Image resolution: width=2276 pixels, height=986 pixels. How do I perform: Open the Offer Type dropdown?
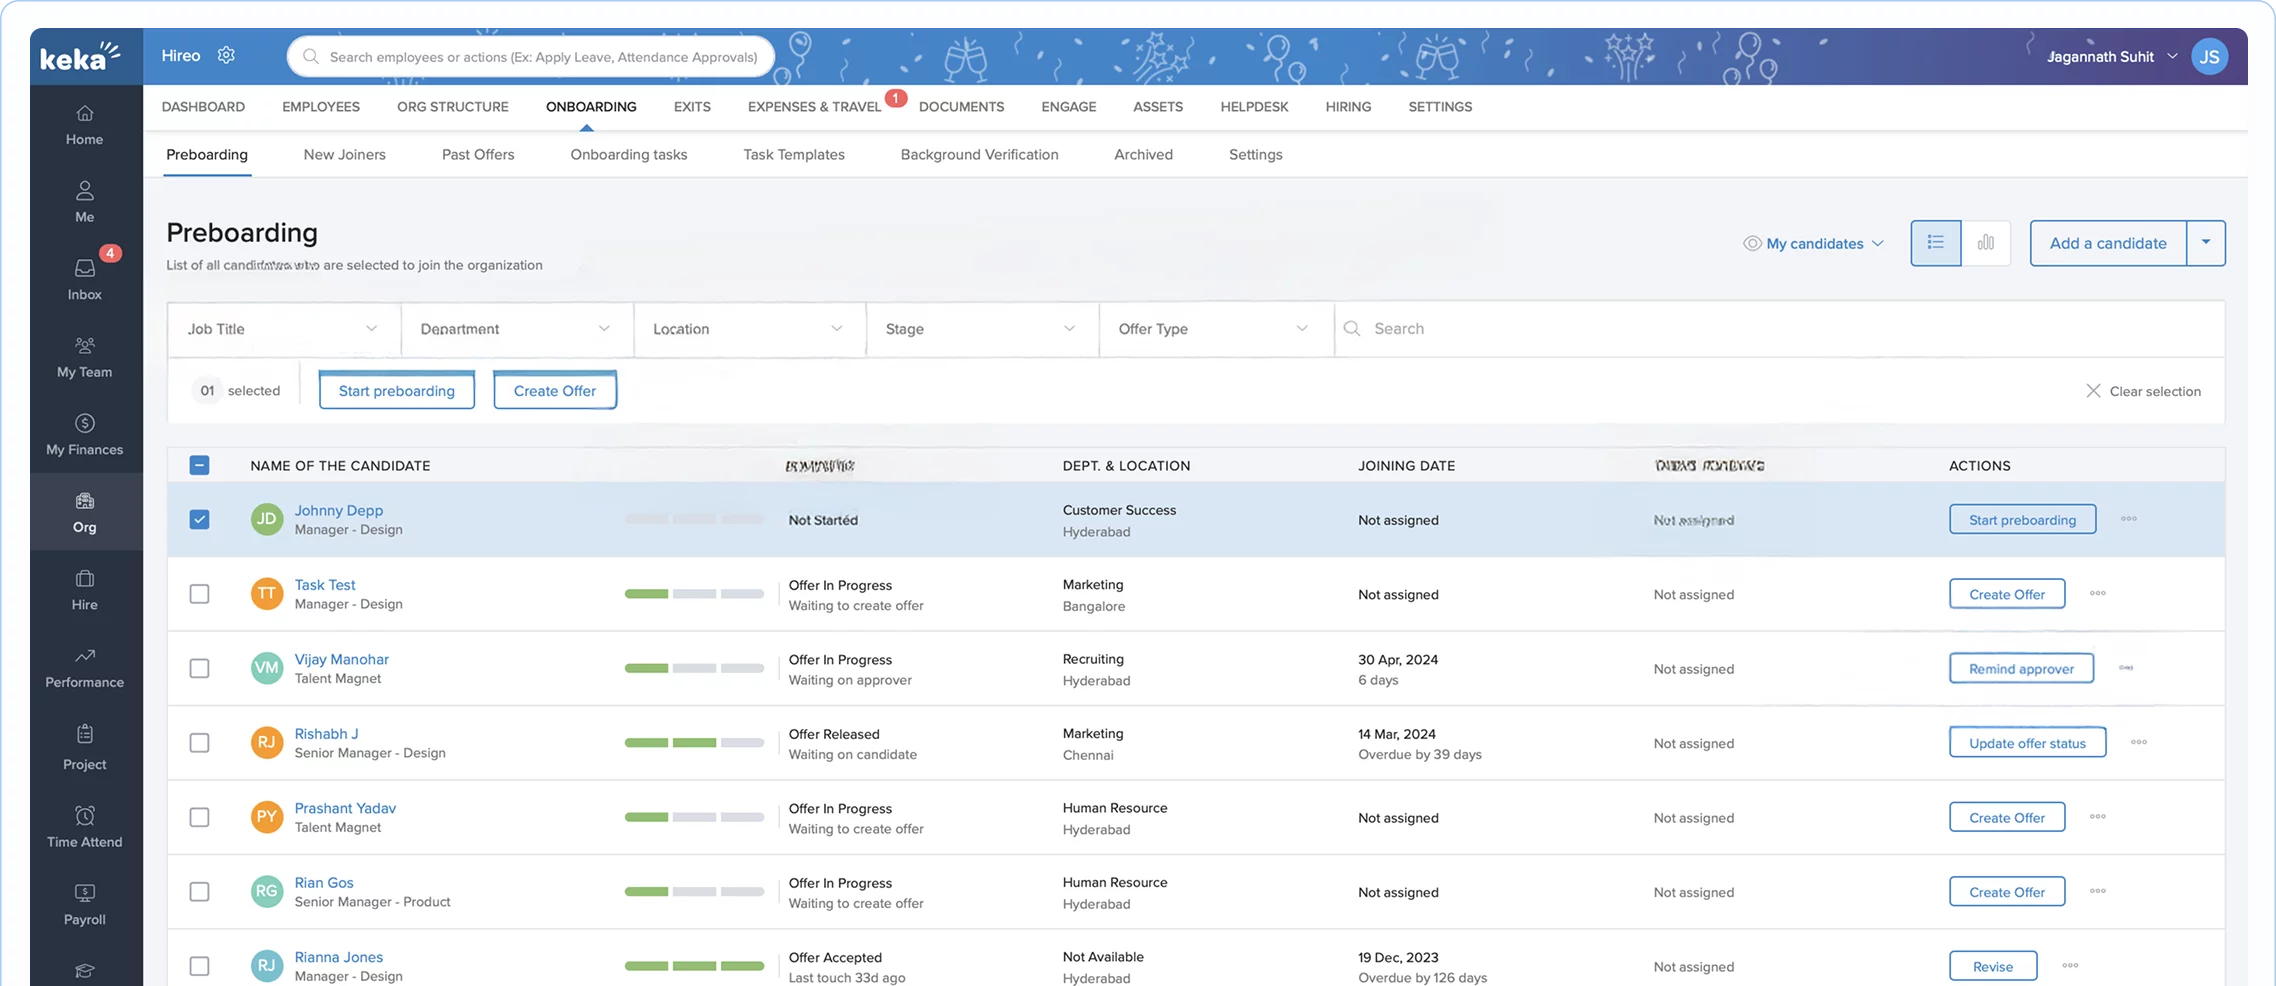(x=1216, y=329)
